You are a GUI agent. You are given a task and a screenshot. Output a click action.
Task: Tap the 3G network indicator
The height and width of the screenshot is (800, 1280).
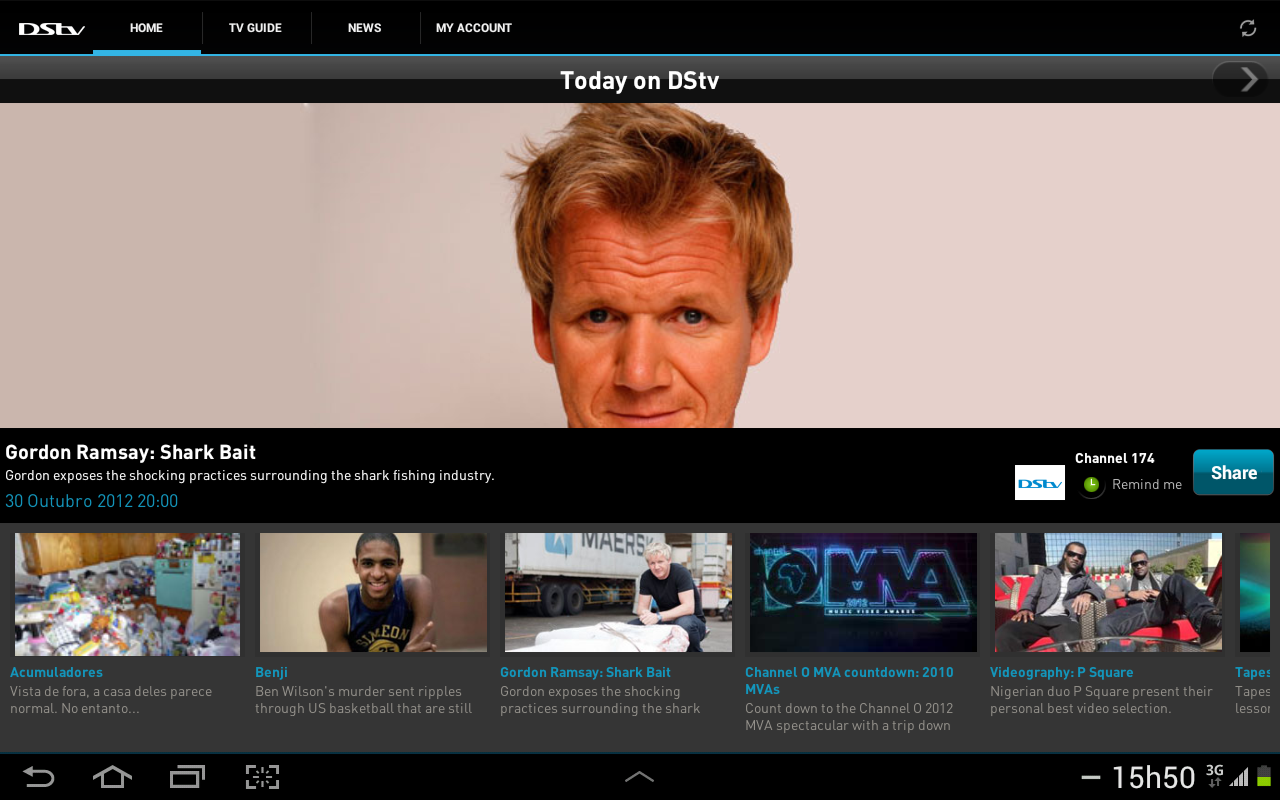[x=1214, y=776]
